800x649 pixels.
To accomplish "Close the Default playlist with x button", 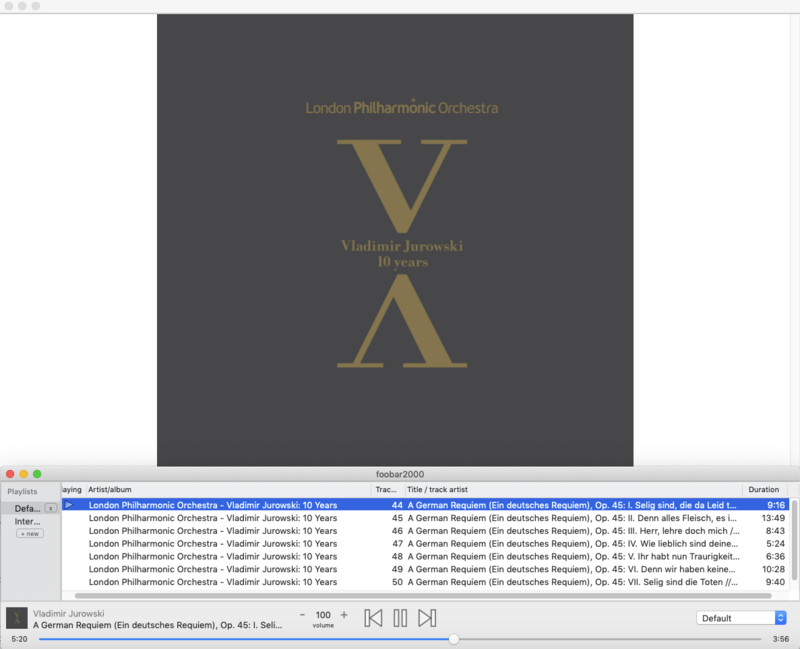I will coord(51,508).
